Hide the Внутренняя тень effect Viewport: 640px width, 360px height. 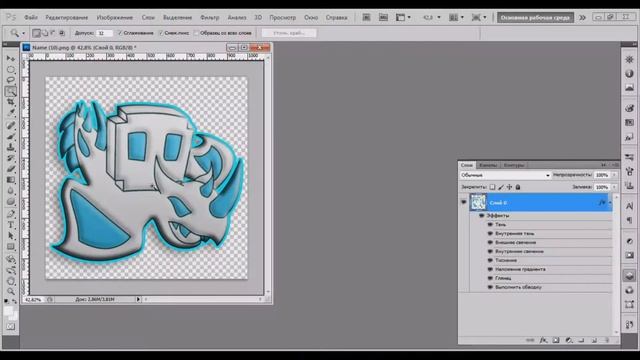pos(490,233)
